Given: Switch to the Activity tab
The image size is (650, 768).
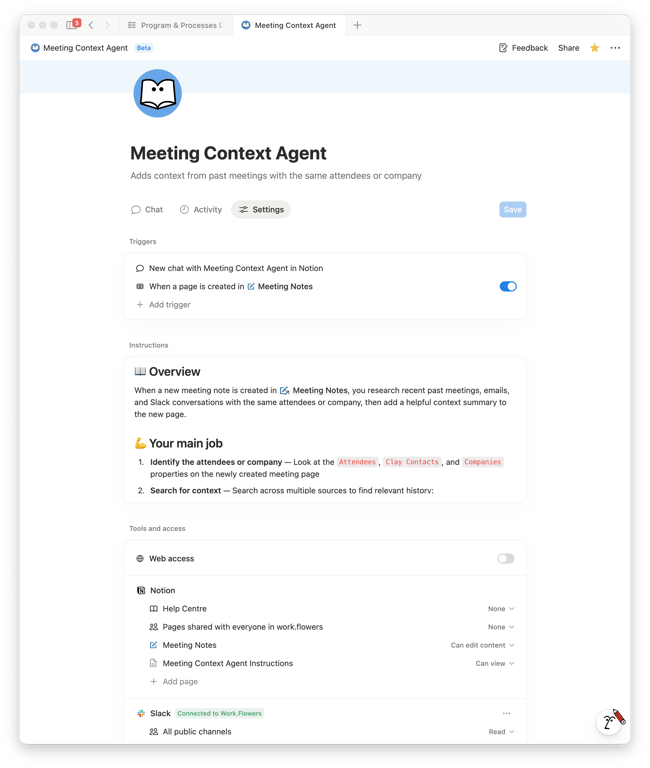Looking at the screenshot, I should pyautogui.click(x=201, y=209).
